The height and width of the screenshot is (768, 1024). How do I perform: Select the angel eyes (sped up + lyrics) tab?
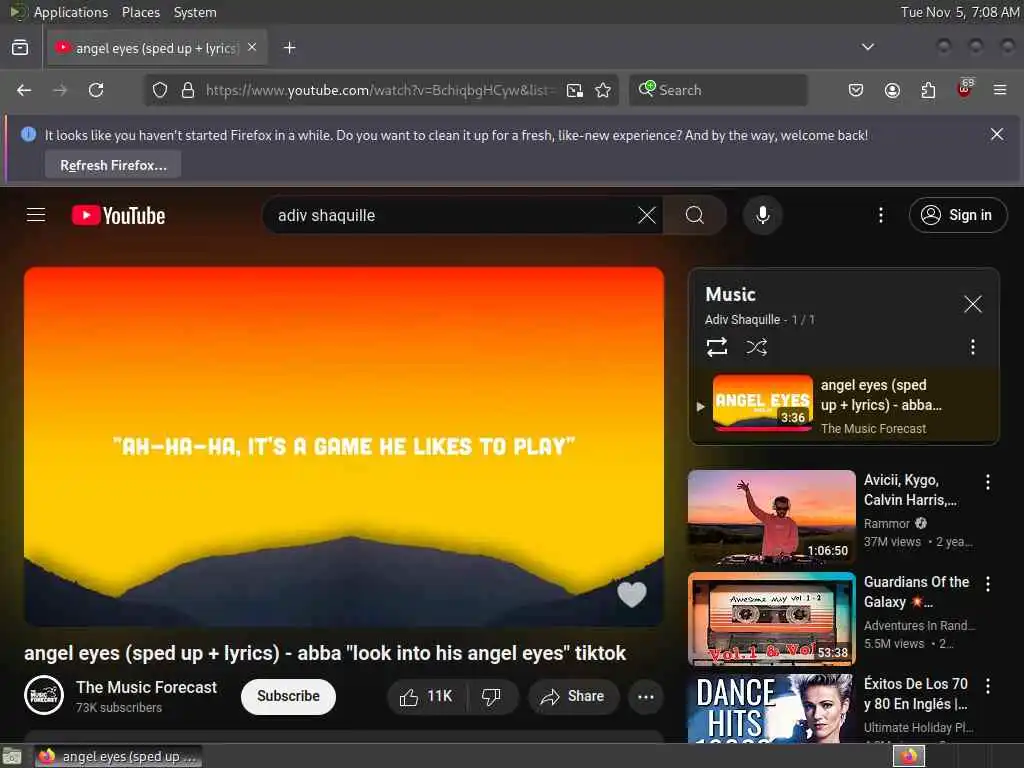click(157, 48)
